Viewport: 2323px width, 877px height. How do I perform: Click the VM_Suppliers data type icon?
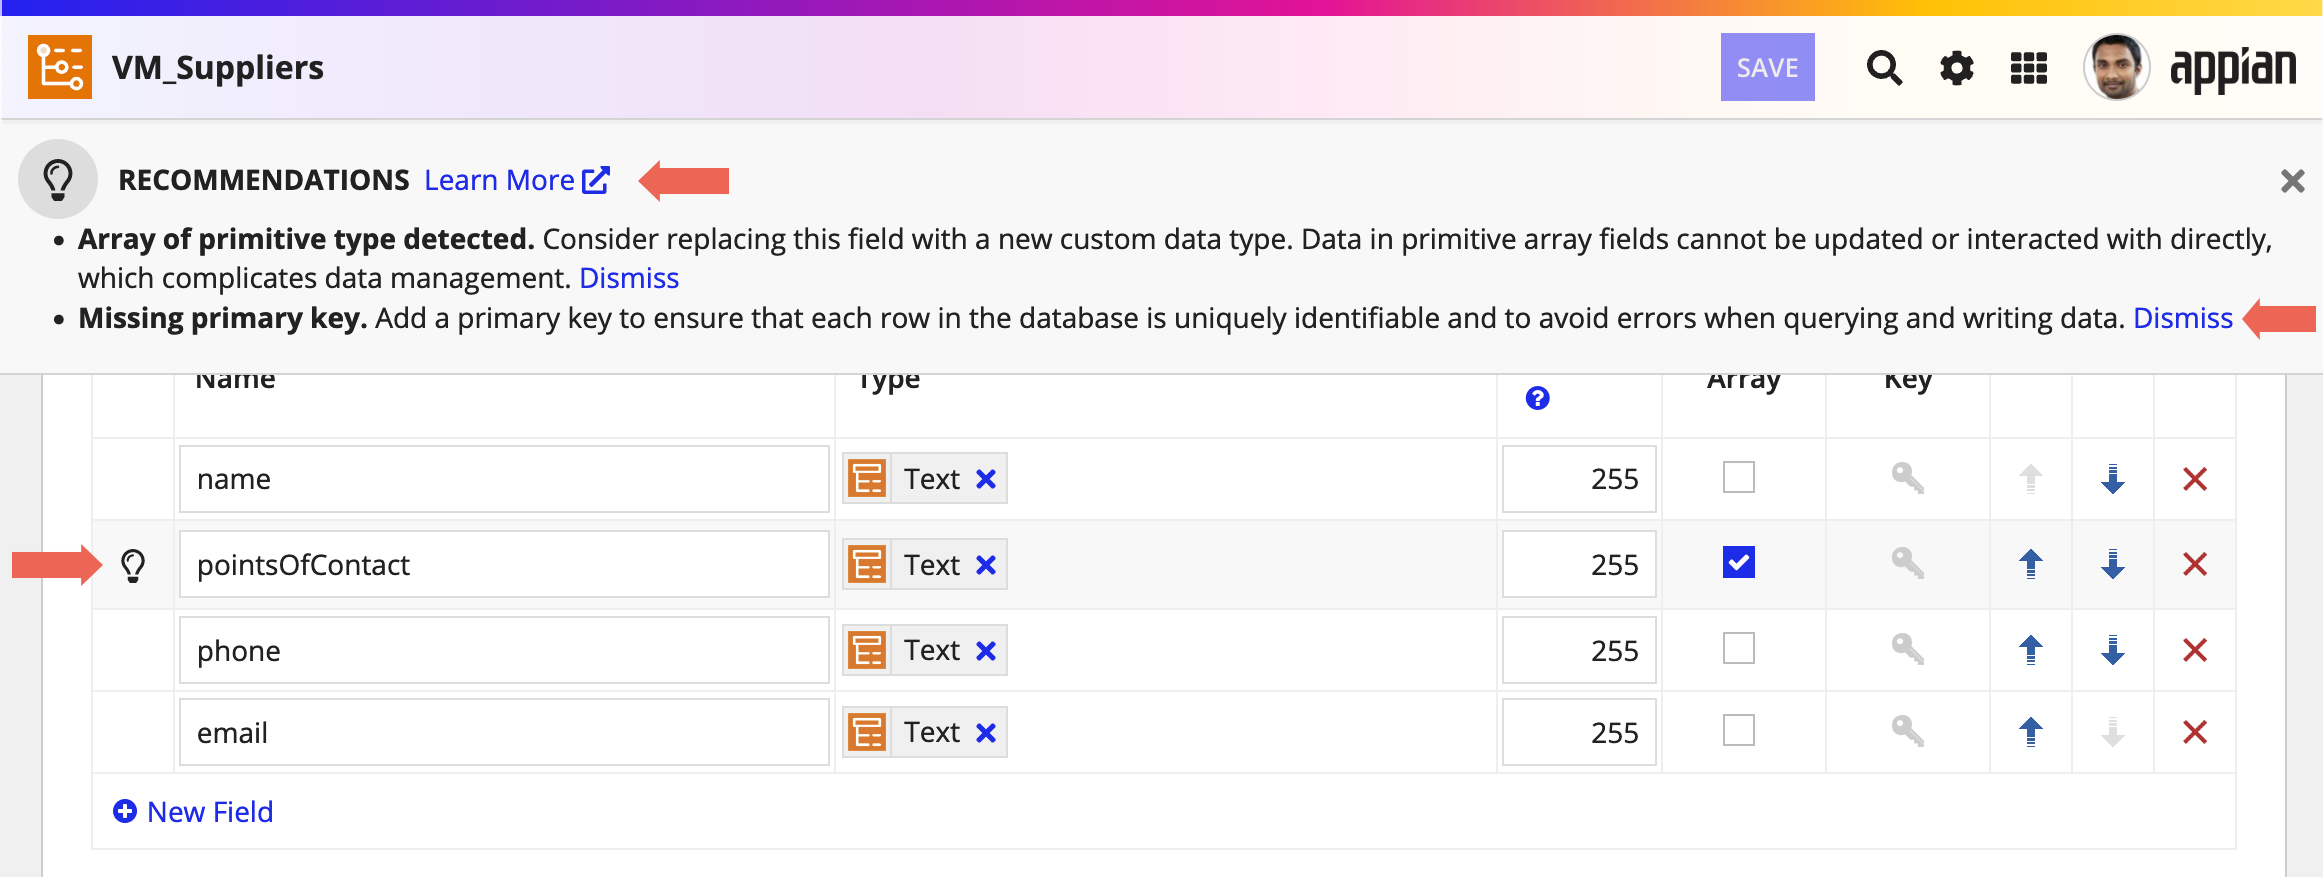click(x=60, y=67)
